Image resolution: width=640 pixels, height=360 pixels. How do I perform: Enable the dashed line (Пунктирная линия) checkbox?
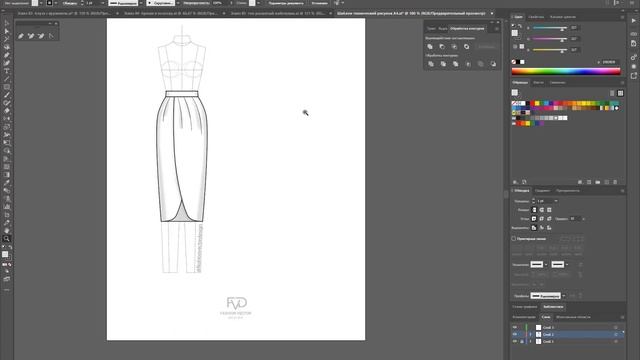pos(514,239)
